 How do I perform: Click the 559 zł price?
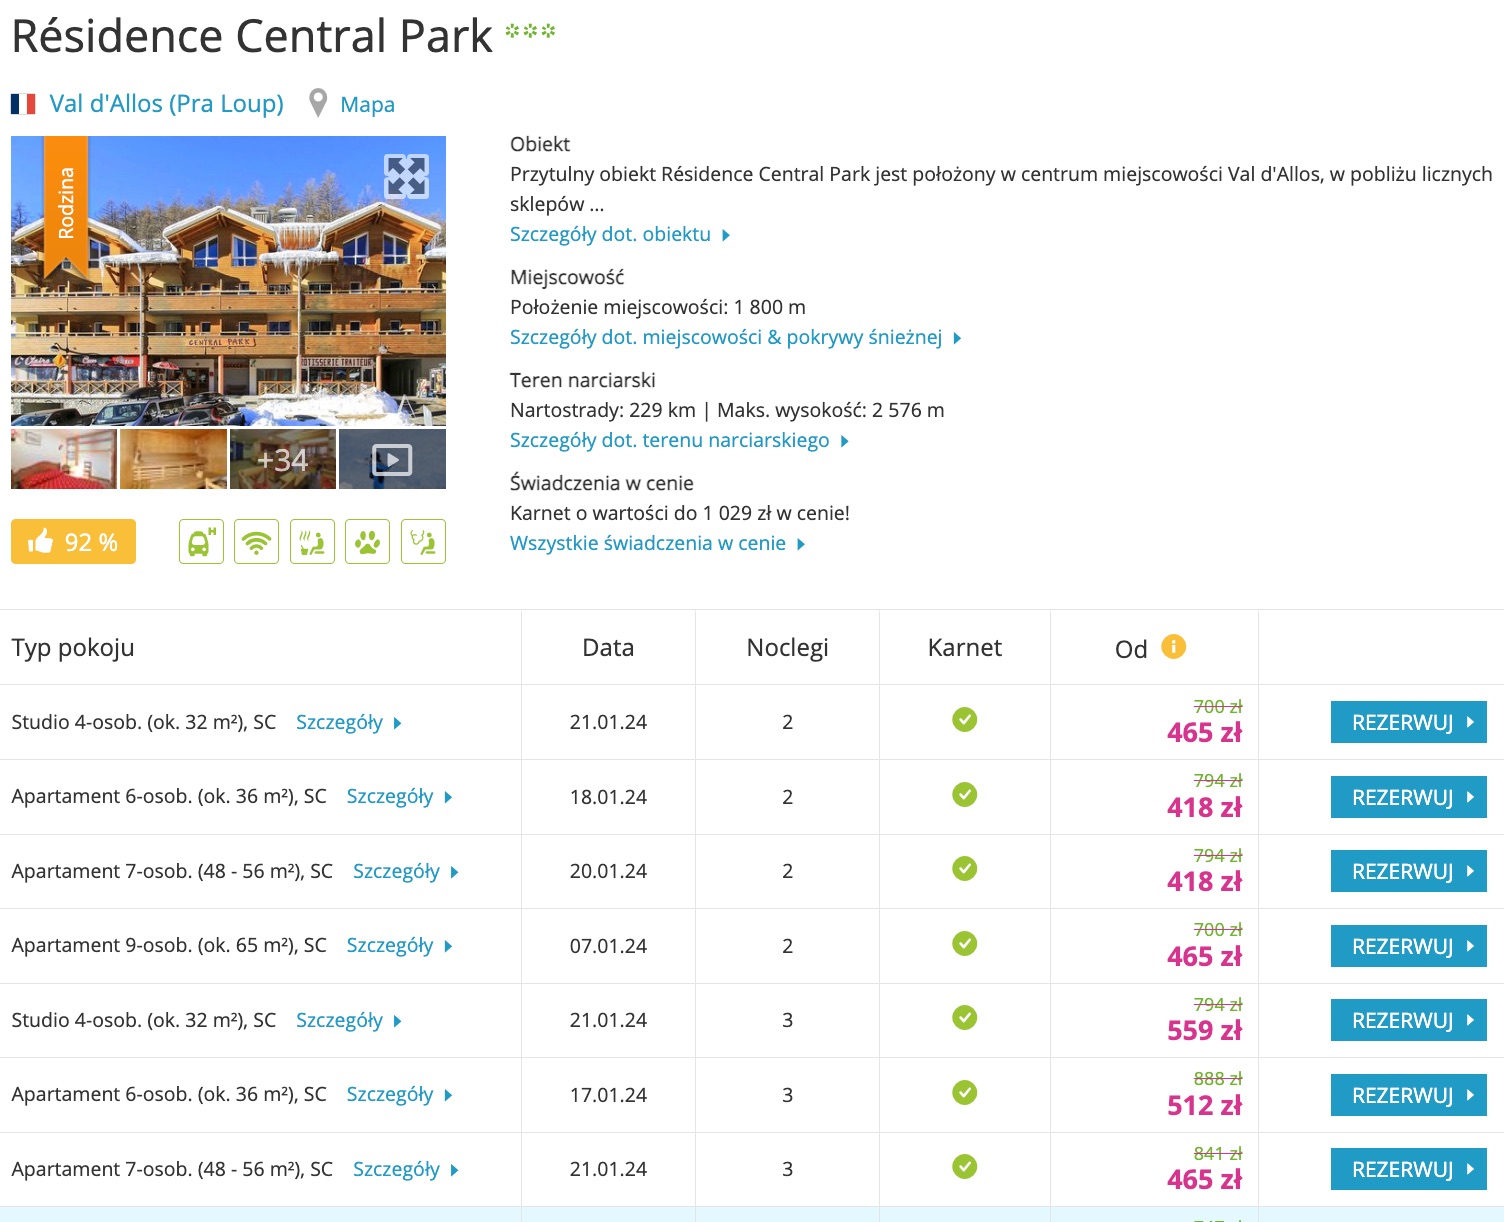(1204, 1030)
